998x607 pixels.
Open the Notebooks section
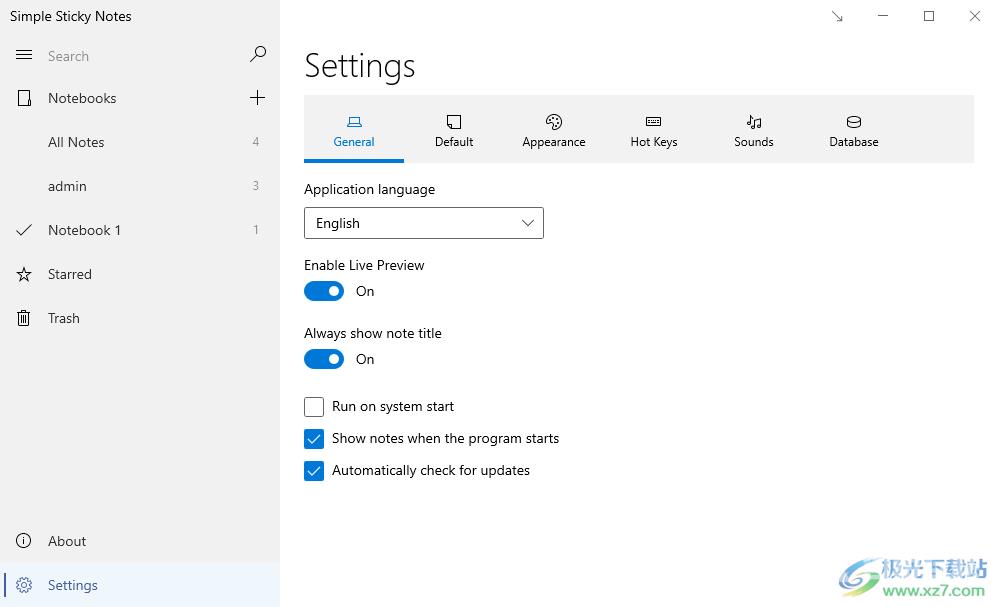coord(140,98)
